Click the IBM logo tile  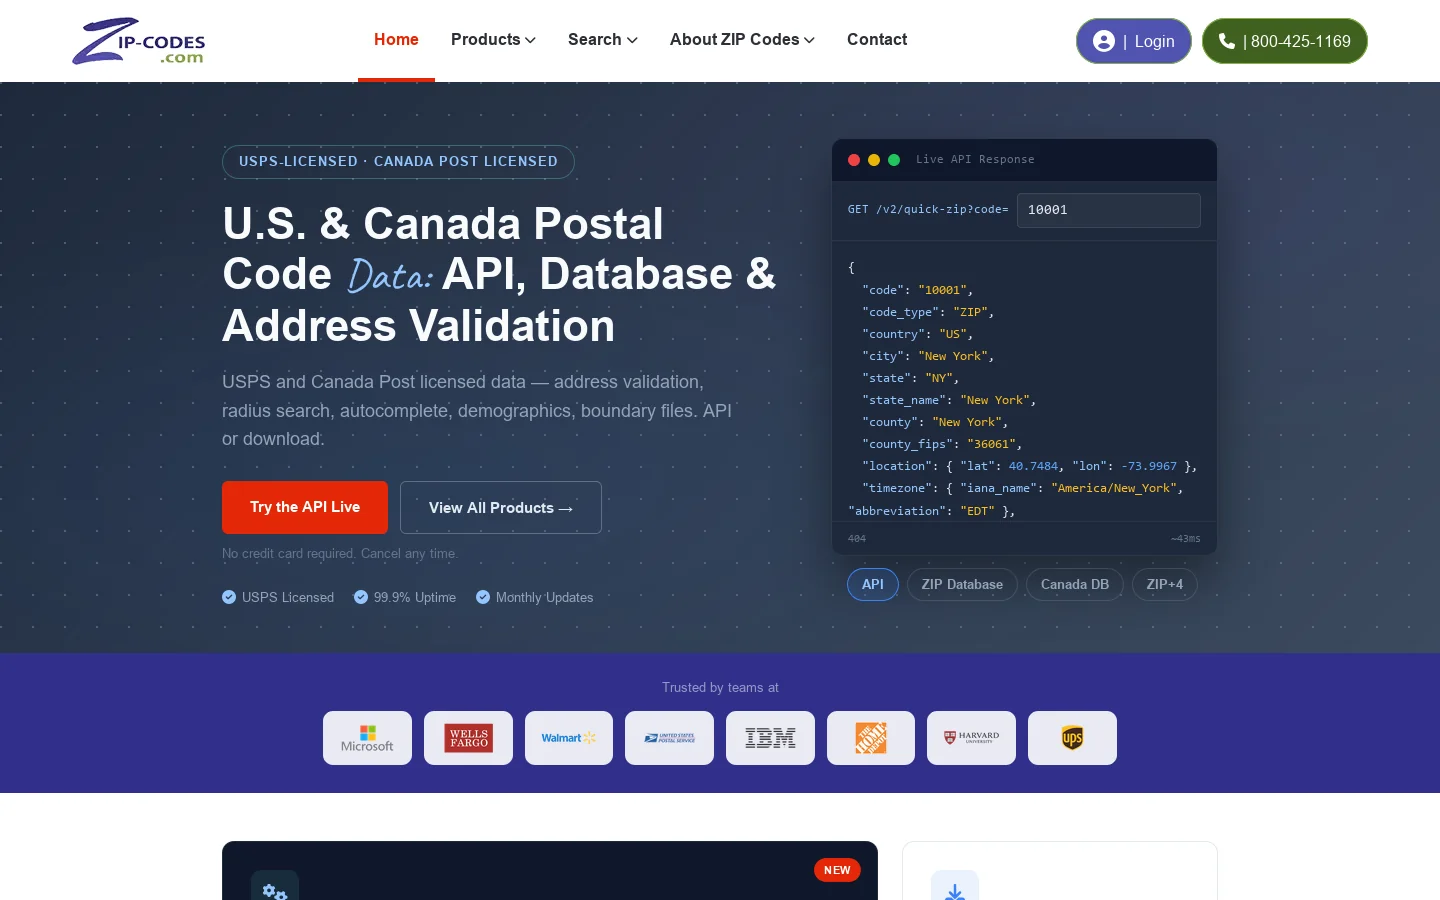pos(770,738)
